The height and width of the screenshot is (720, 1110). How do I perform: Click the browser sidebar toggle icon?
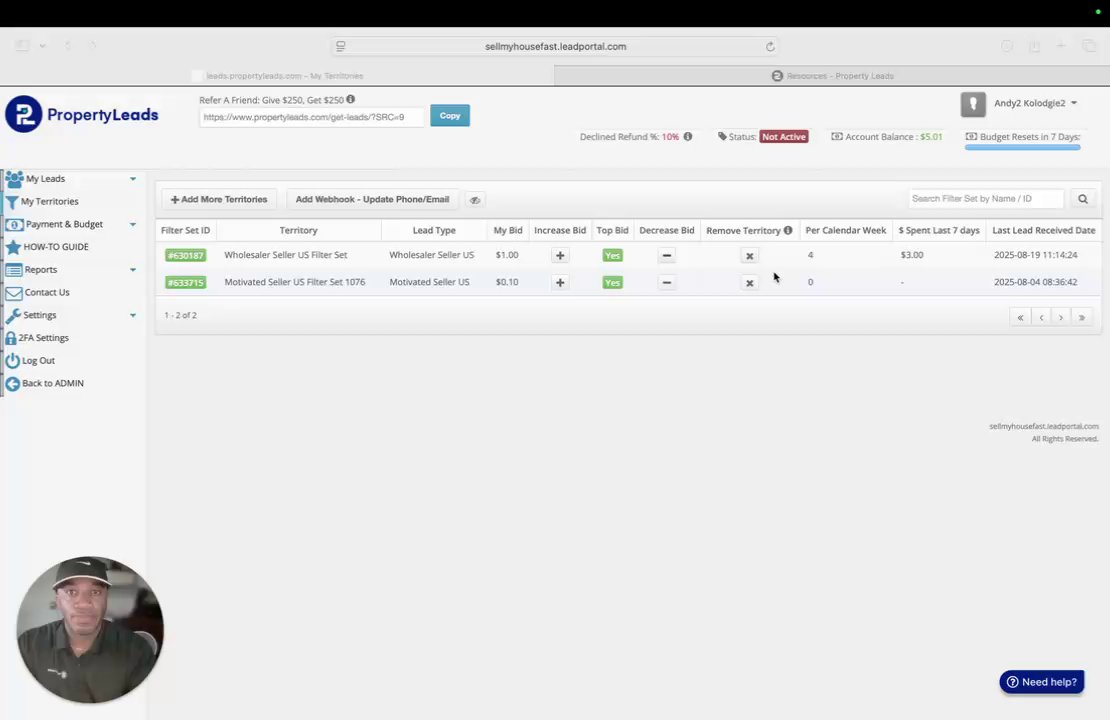click(23, 45)
